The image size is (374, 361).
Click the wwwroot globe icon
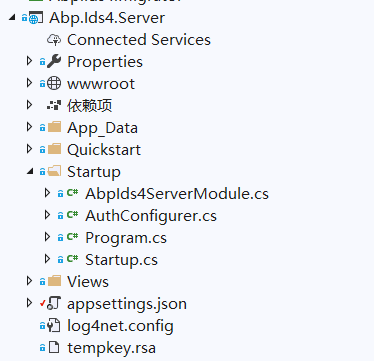click(x=54, y=83)
